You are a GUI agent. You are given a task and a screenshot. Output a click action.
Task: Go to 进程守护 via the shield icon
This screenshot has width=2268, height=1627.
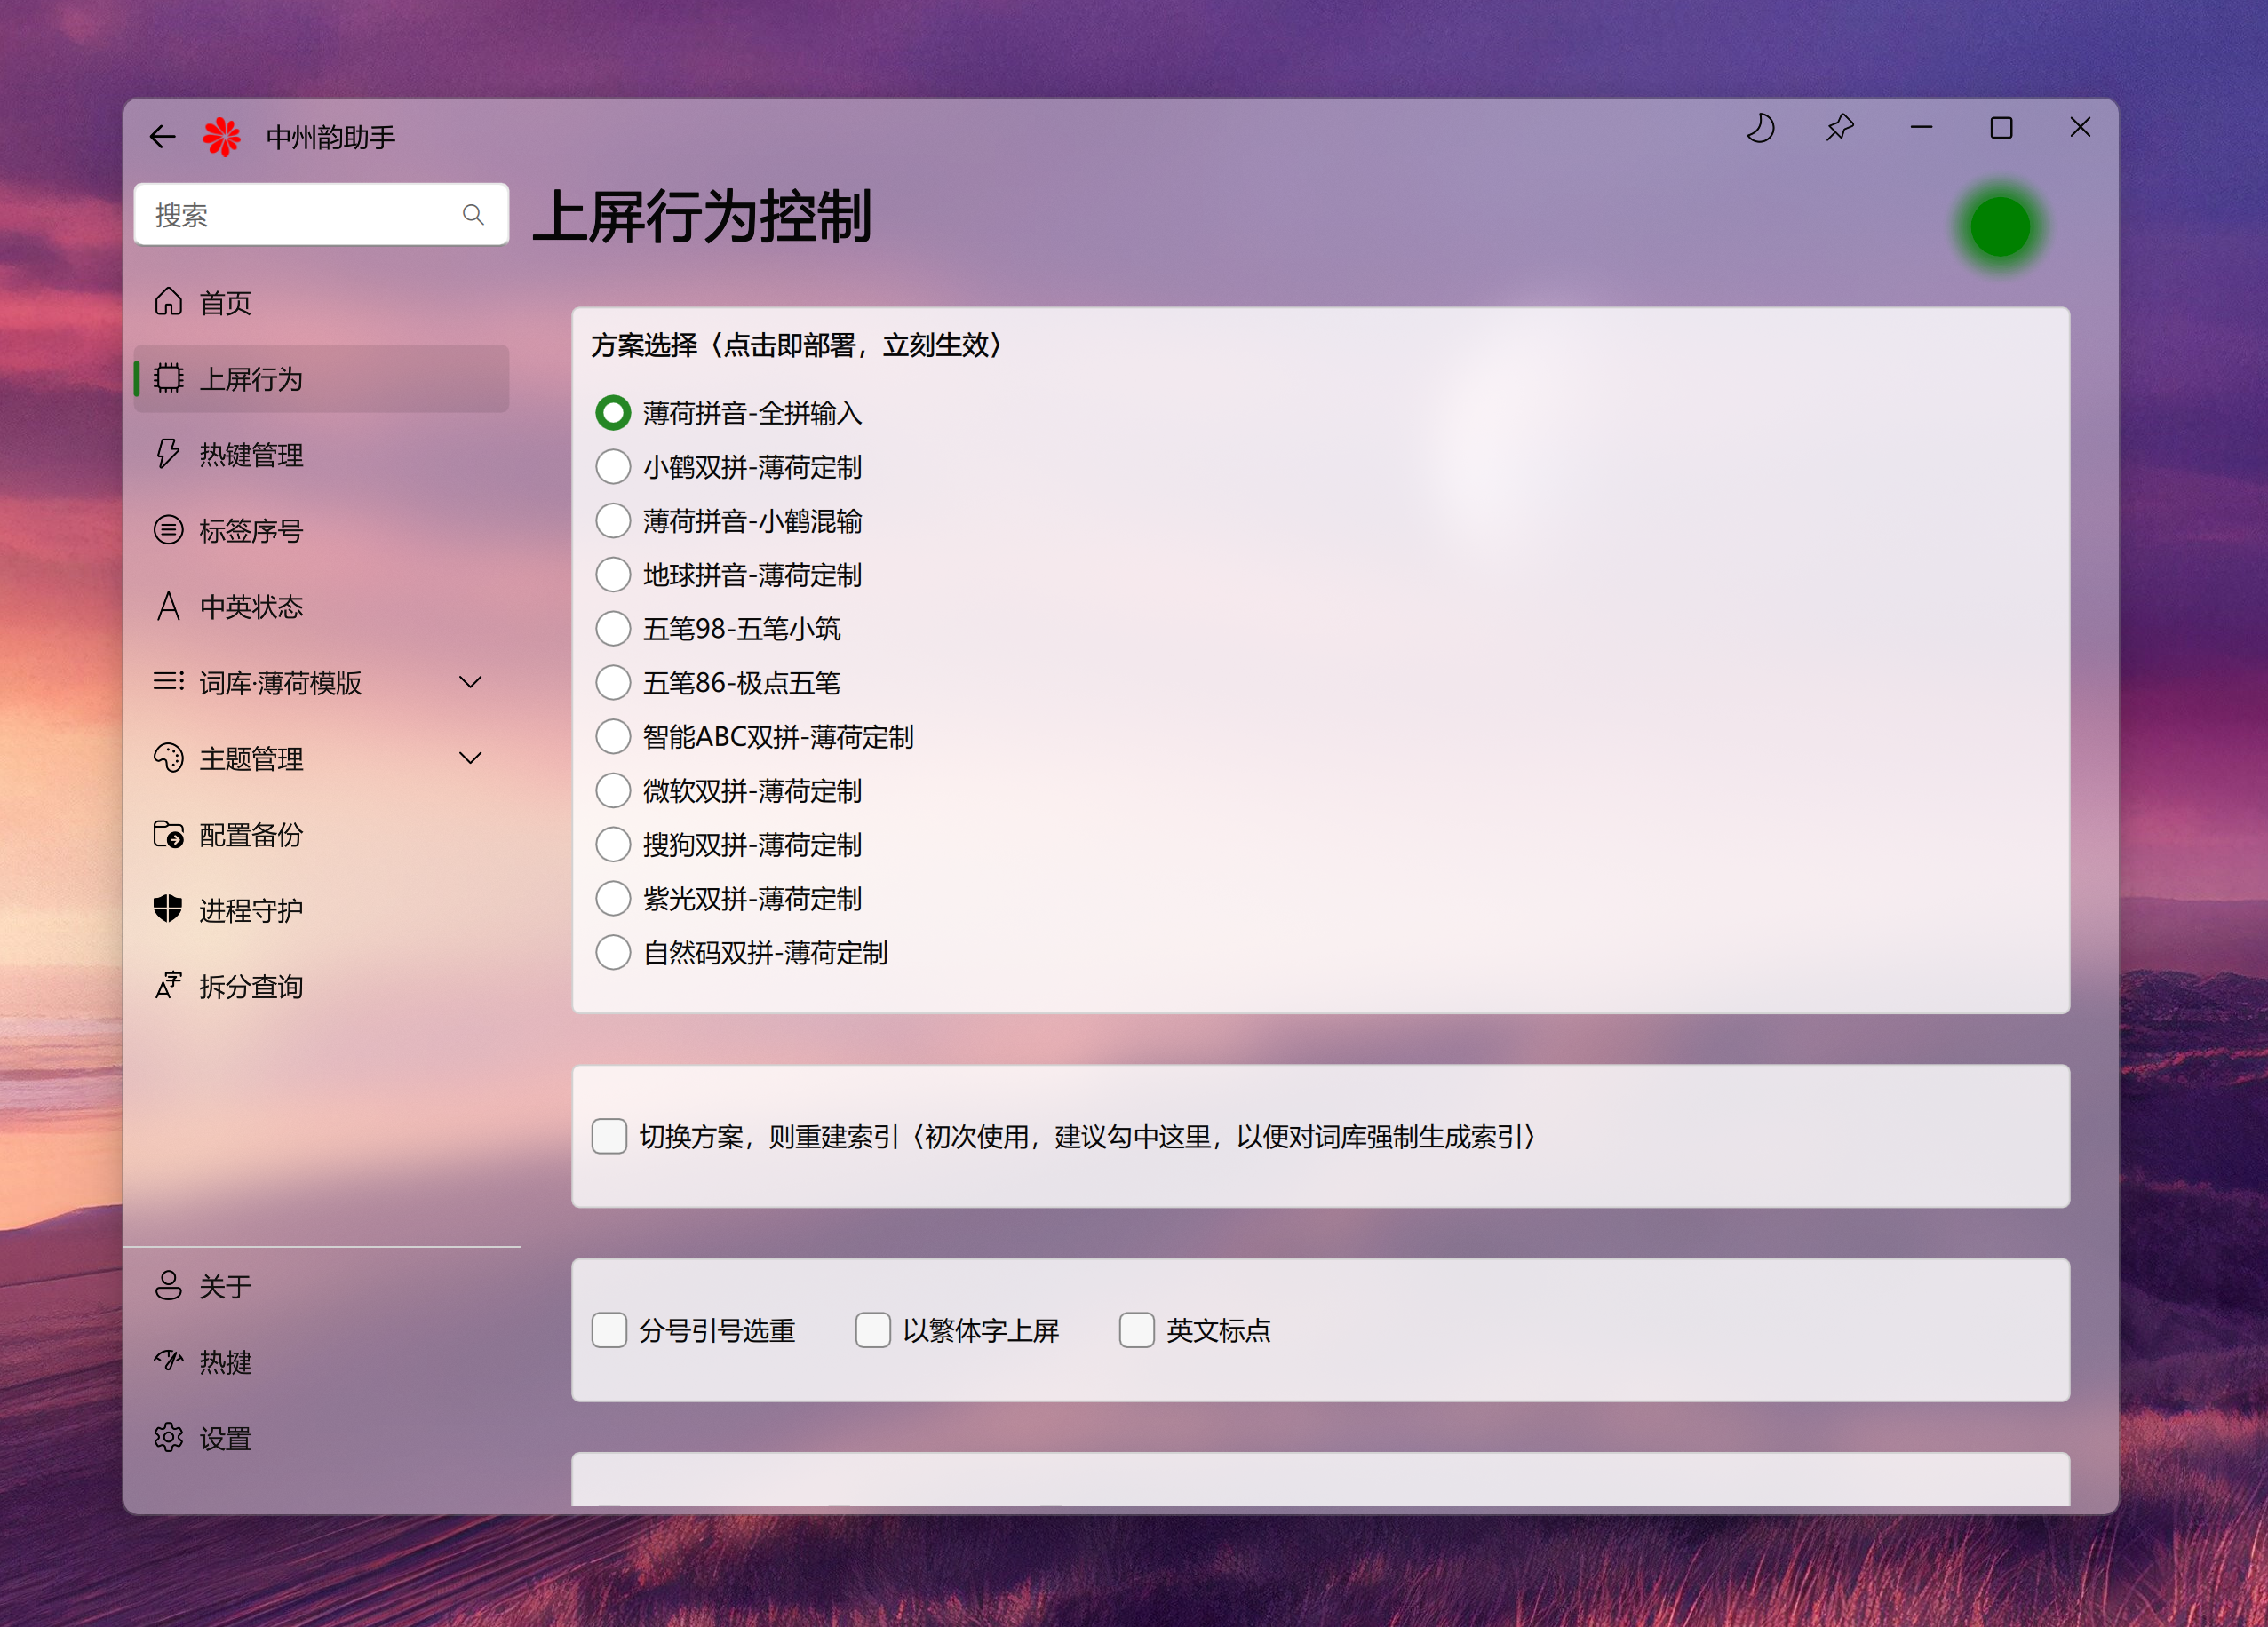[168, 909]
